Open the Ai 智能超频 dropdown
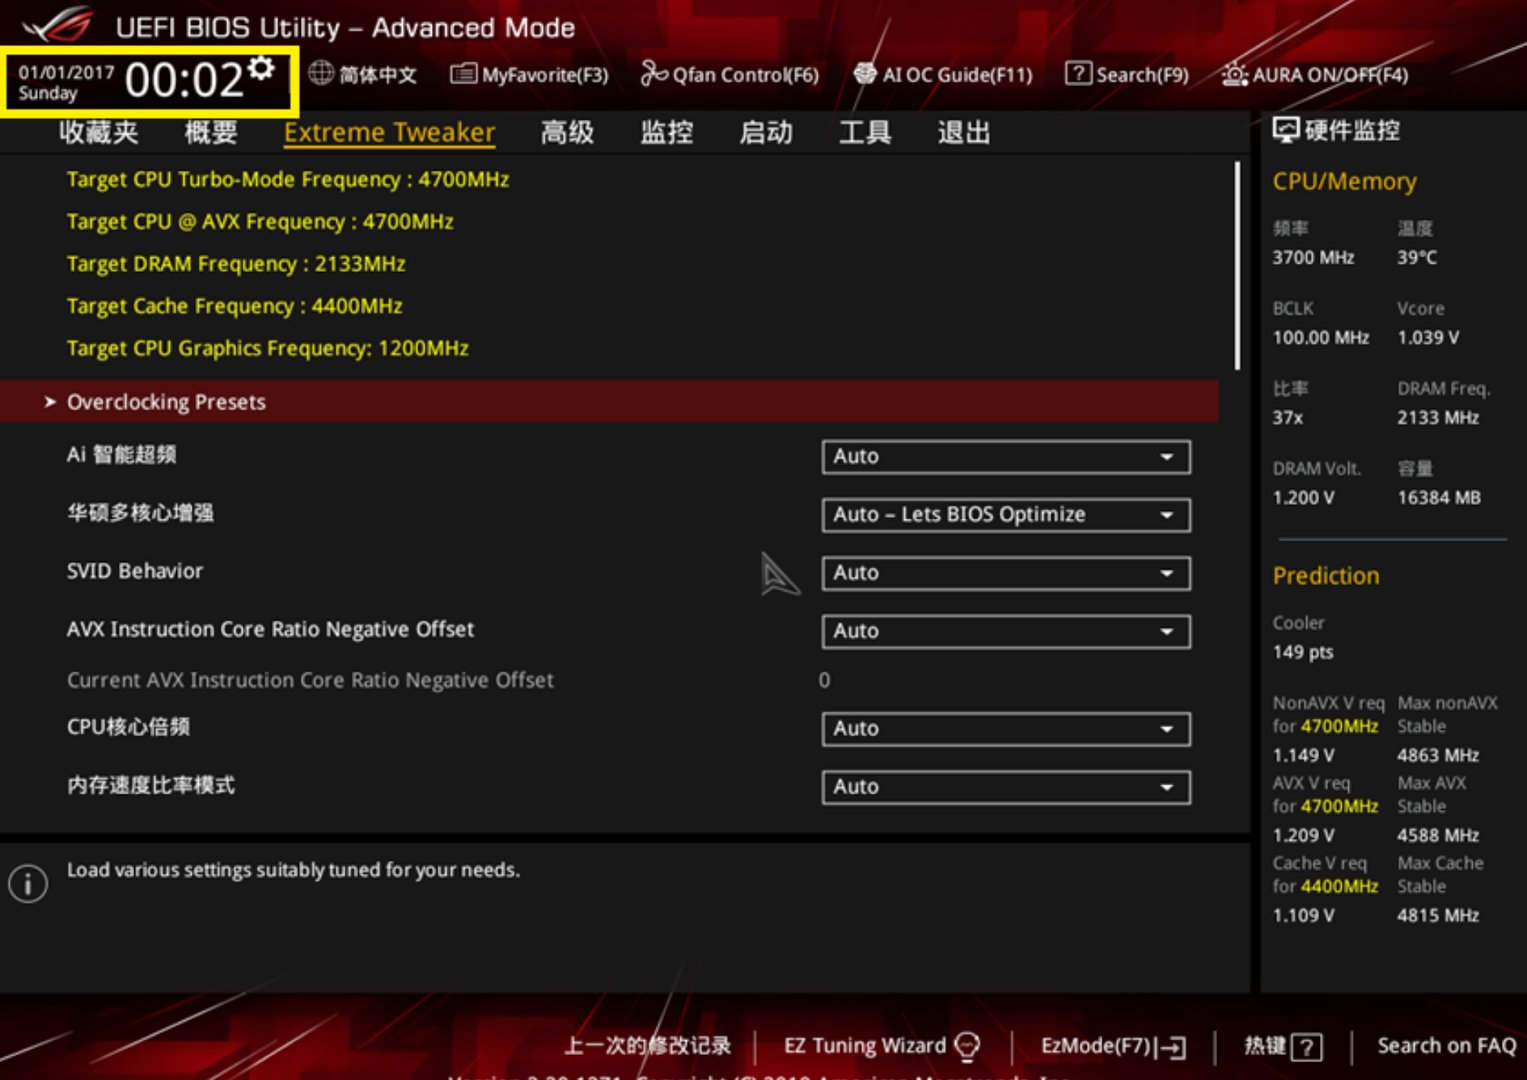Image resolution: width=1527 pixels, height=1080 pixels. tap(1005, 457)
